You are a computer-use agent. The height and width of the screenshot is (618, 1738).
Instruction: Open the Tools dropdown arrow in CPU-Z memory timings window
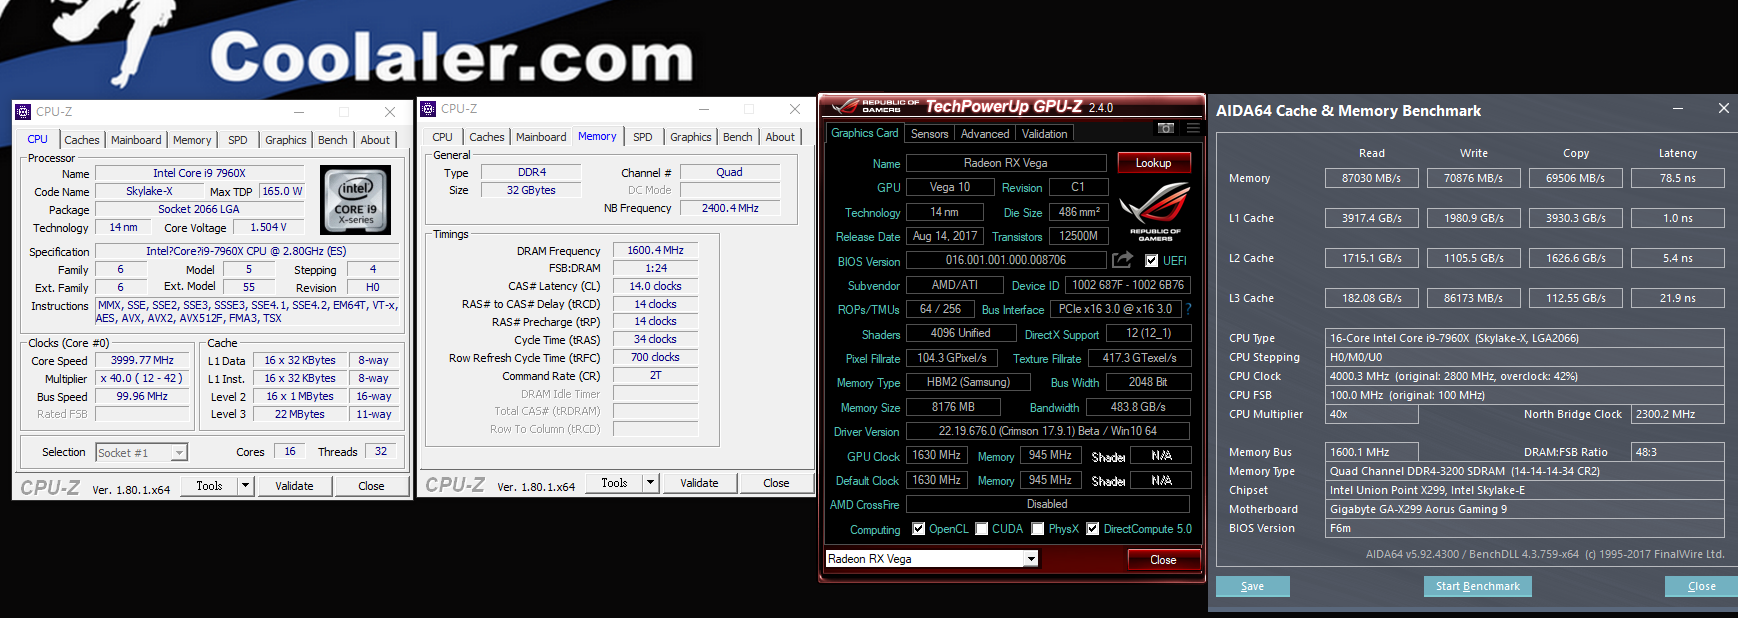pos(650,483)
